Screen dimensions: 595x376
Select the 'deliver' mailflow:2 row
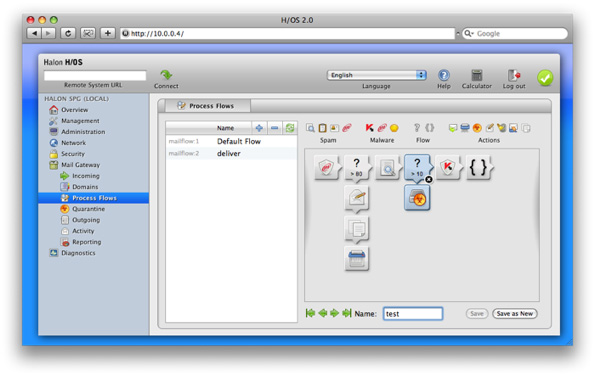click(231, 153)
